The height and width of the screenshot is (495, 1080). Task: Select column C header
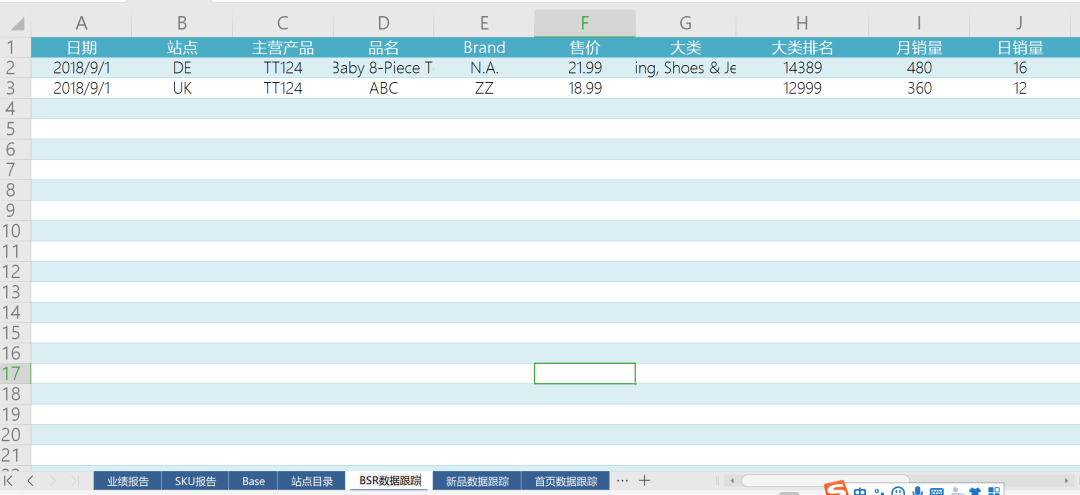click(283, 24)
